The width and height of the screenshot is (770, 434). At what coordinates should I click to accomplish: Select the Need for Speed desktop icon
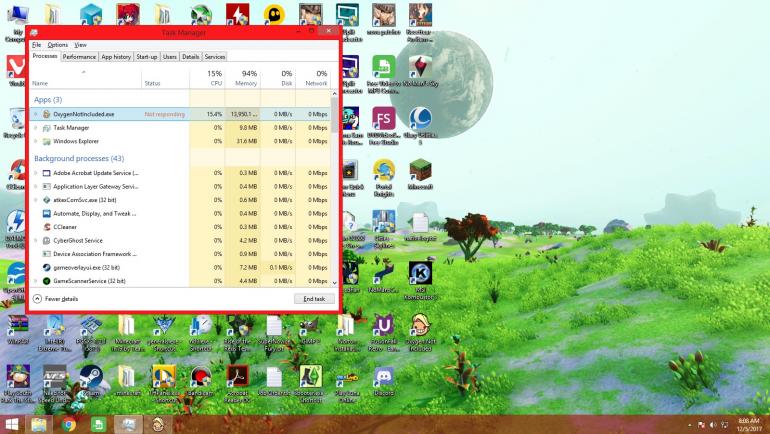pos(54,384)
